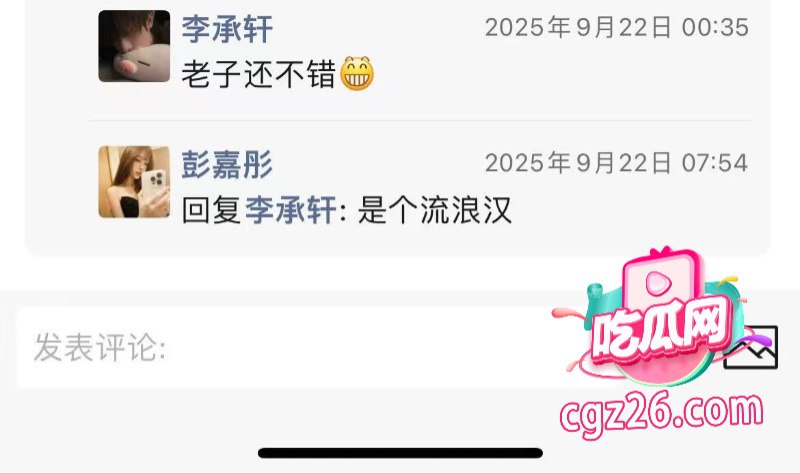Tap timestamp 2025年9月22日 07:54

[x=617, y=163]
